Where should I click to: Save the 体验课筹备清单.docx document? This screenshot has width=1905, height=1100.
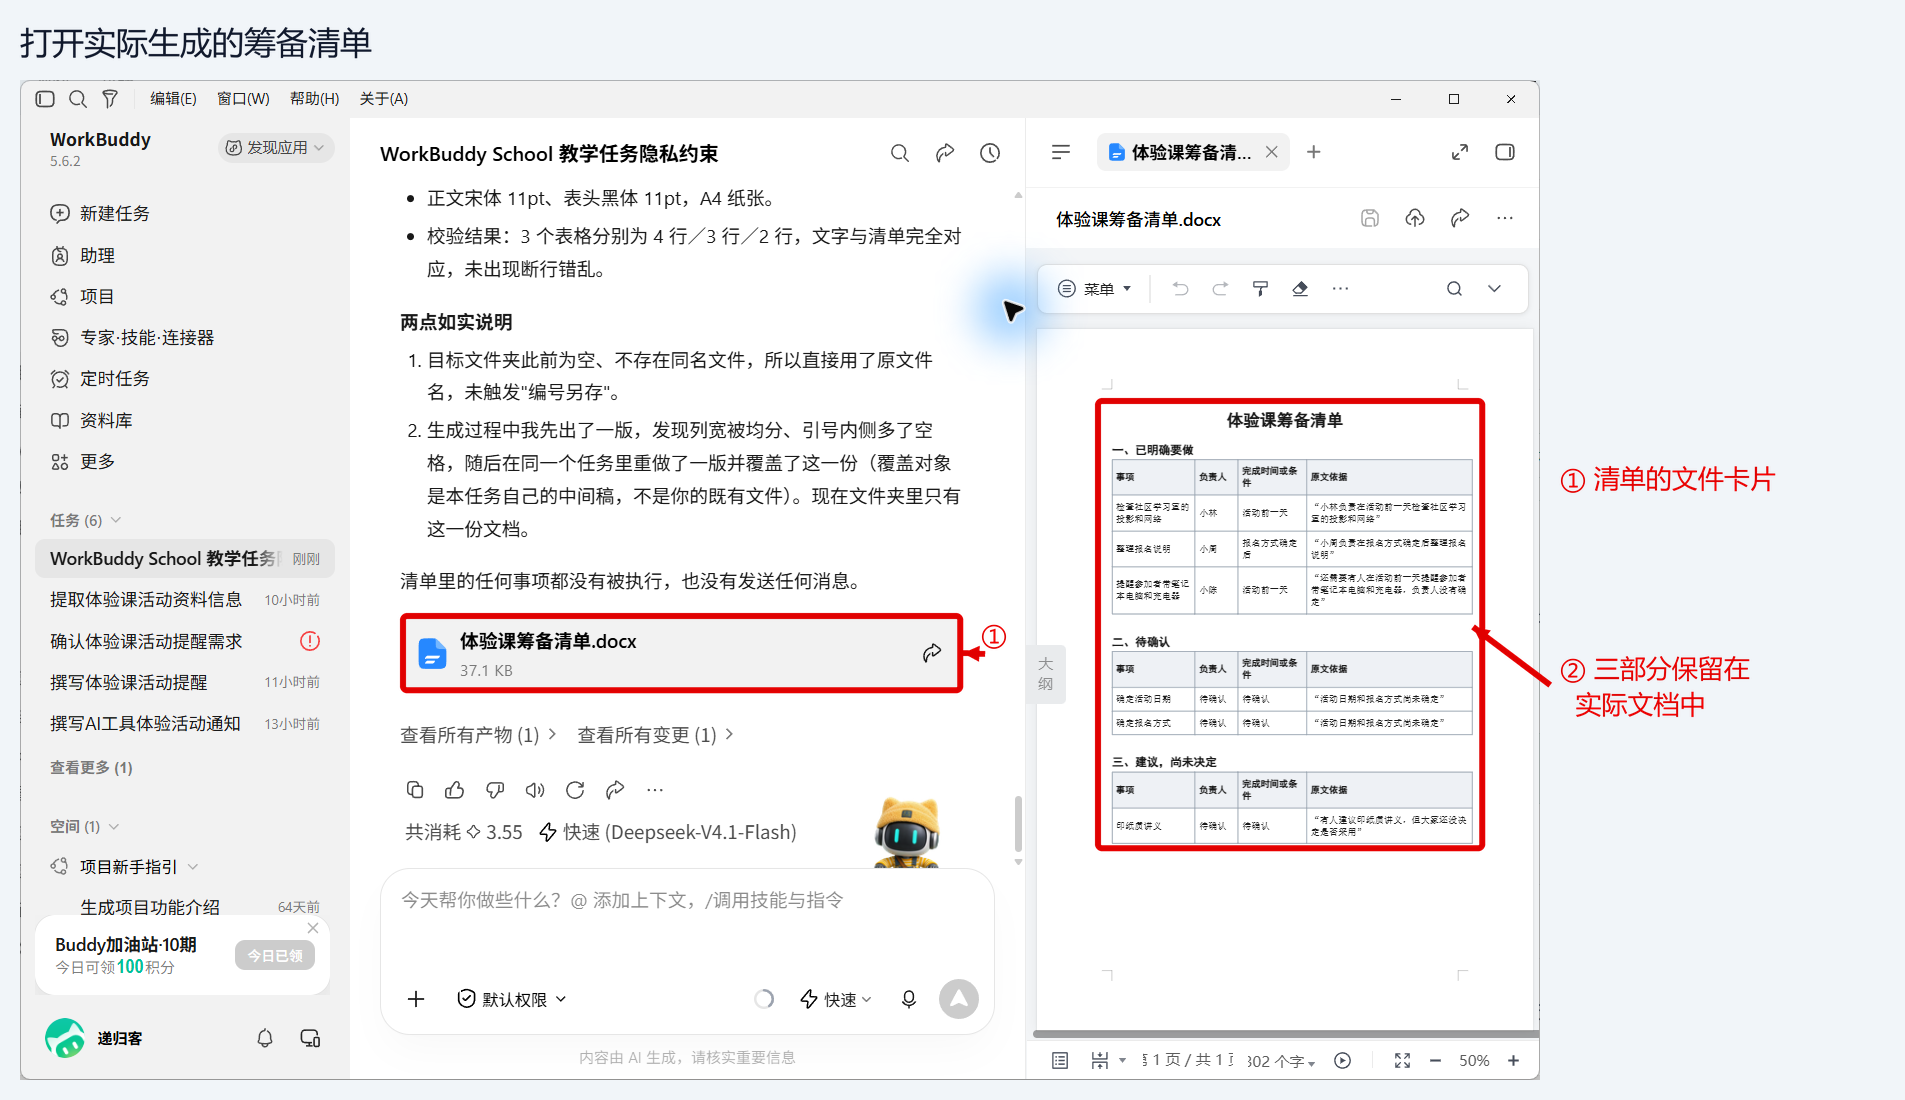click(x=1370, y=218)
